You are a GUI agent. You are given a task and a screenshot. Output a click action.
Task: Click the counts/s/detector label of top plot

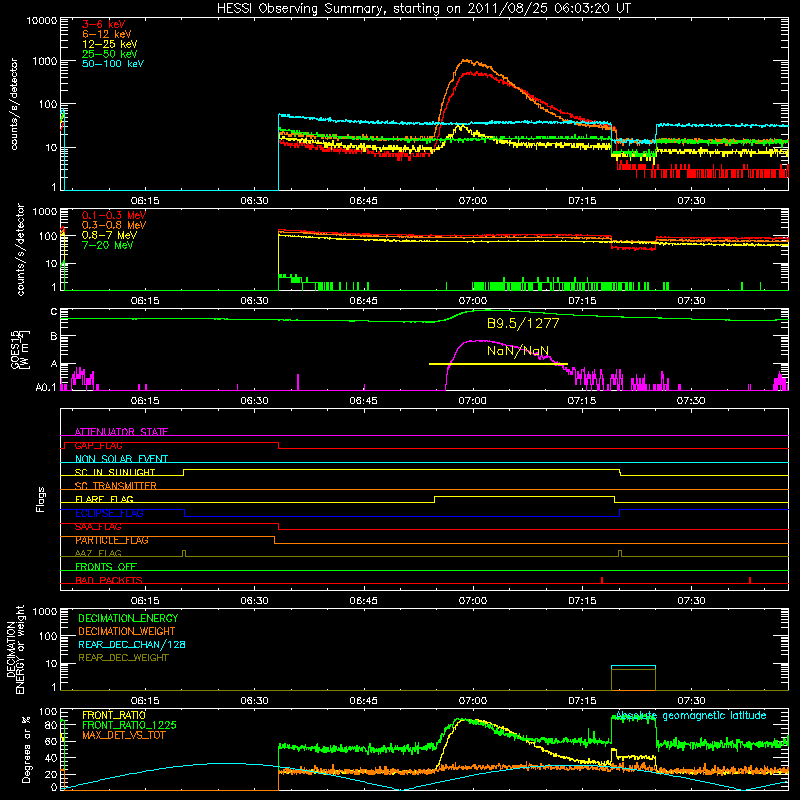click(13, 104)
